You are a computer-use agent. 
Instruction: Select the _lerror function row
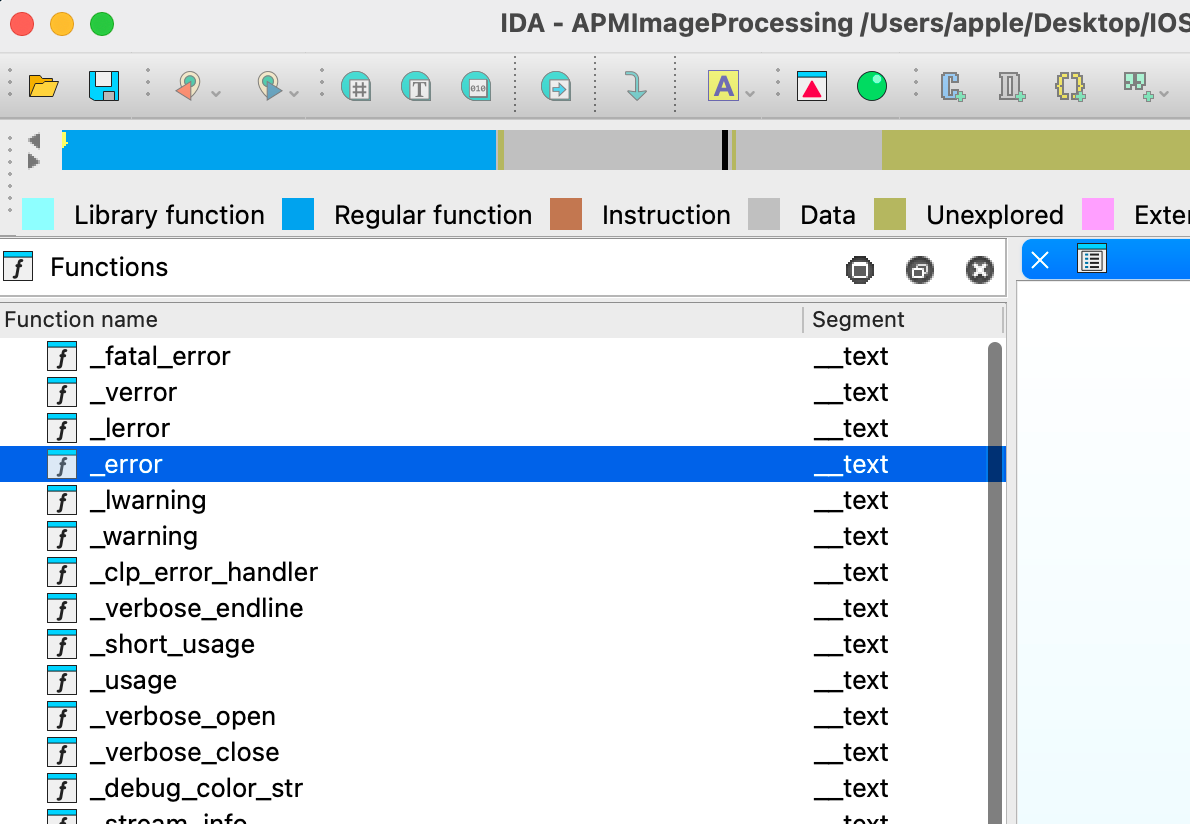493,428
